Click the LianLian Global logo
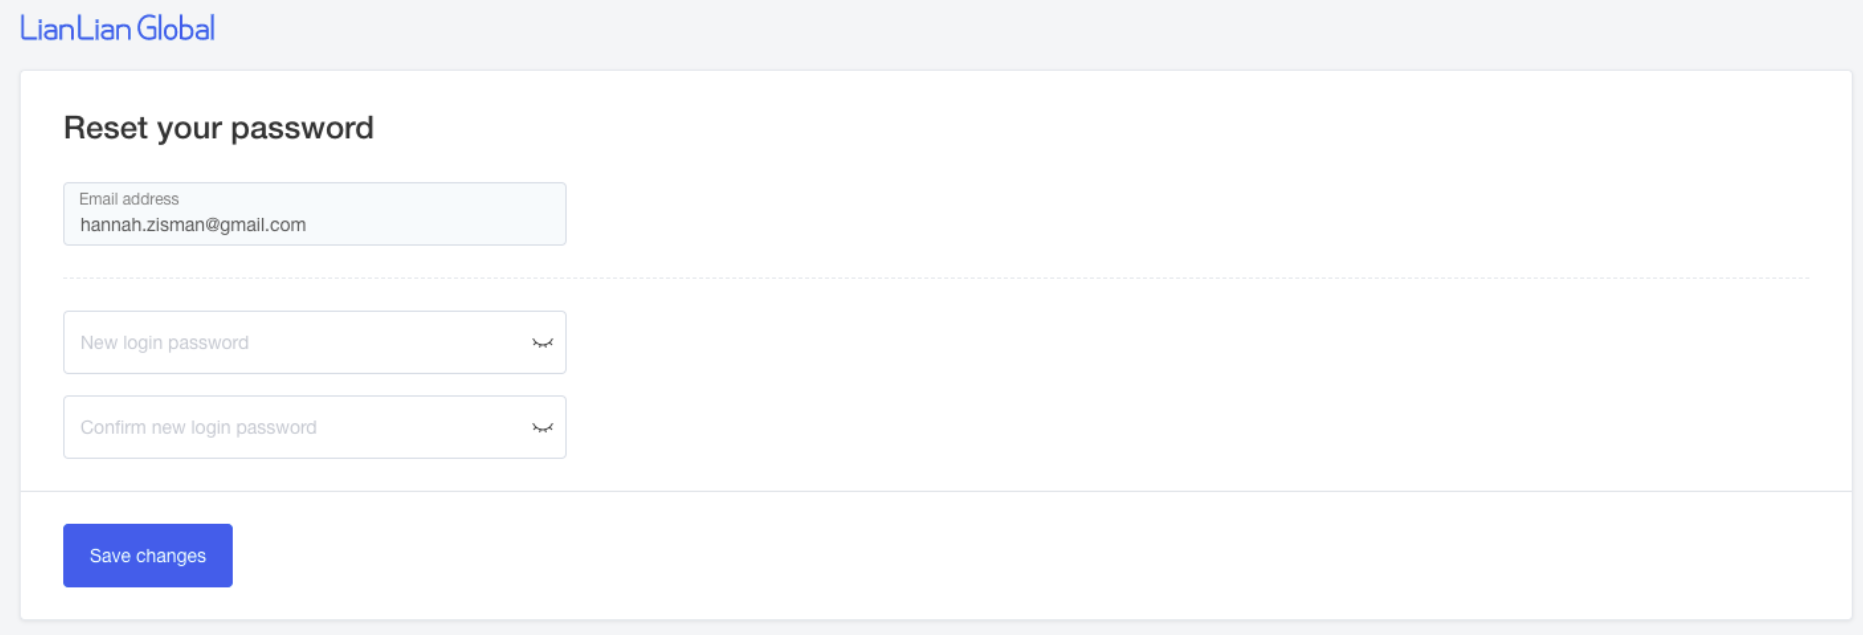 pyautogui.click(x=117, y=29)
